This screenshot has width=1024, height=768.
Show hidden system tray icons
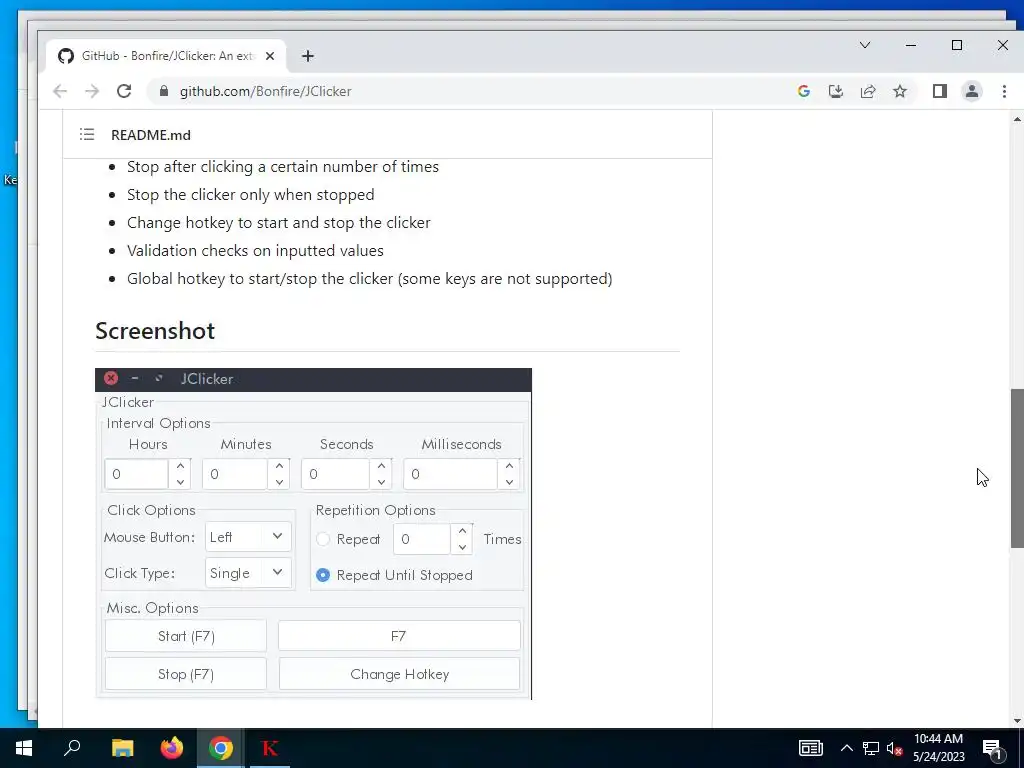[846, 748]
